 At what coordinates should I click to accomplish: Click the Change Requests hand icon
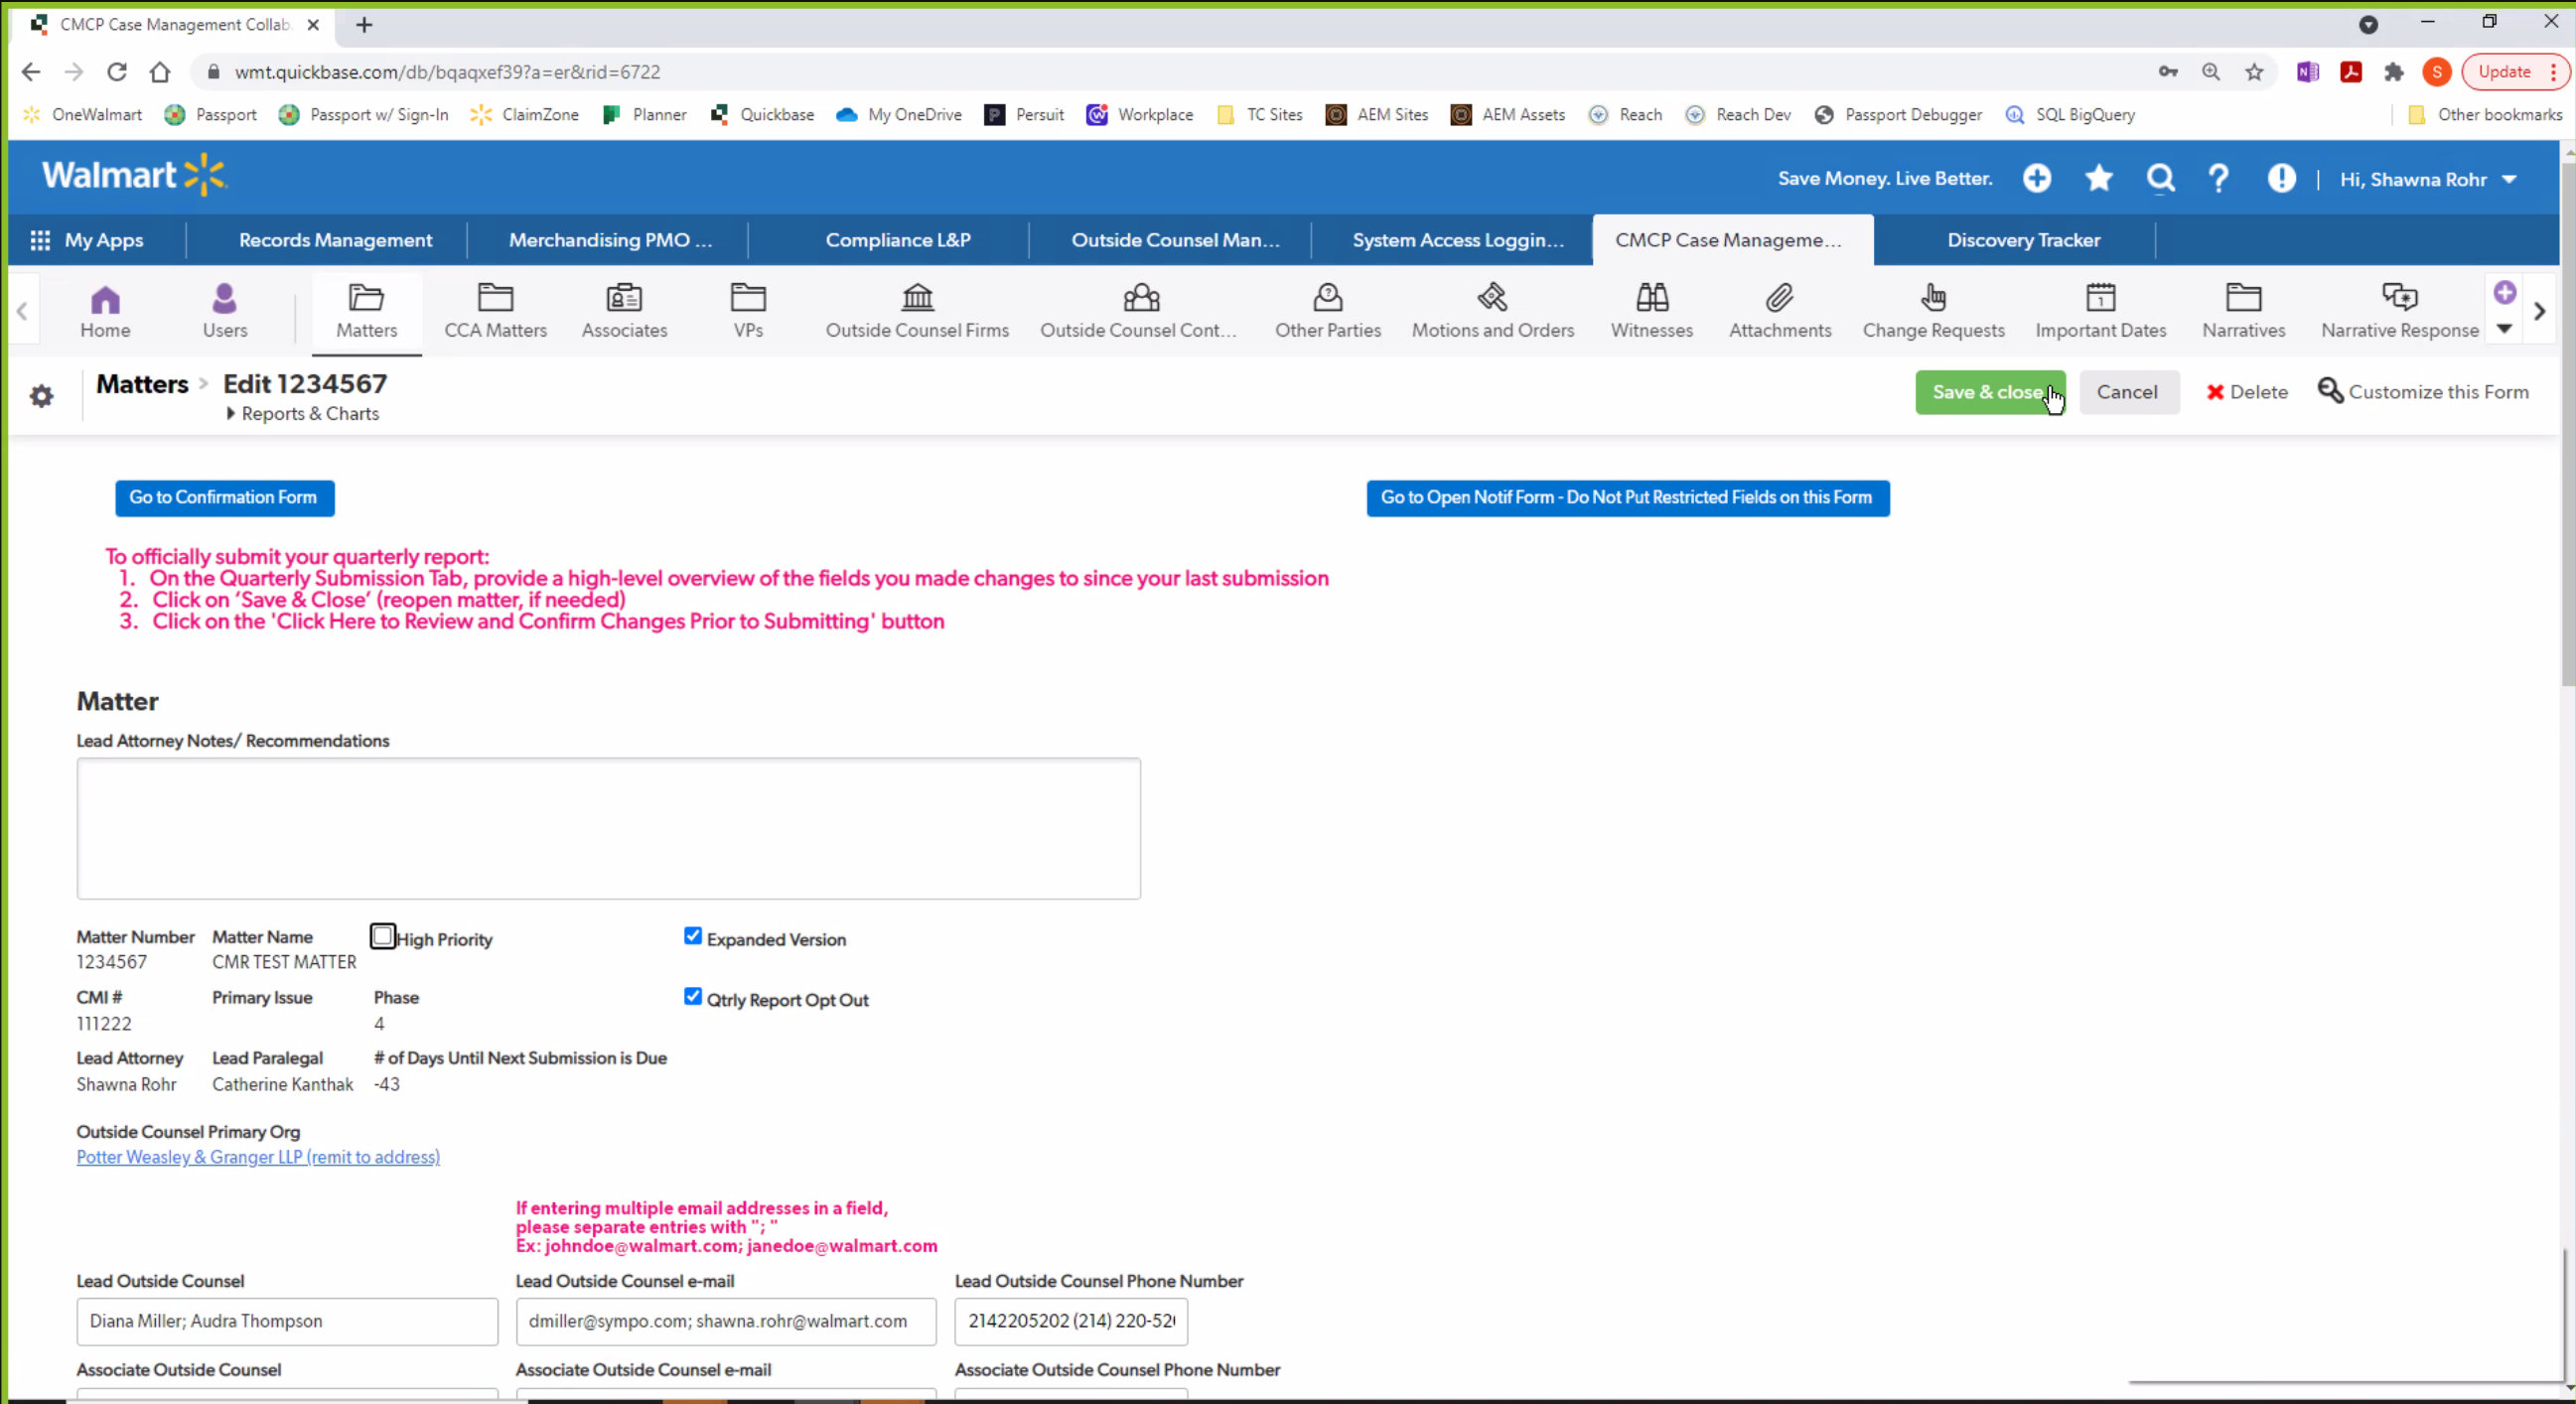point(1932,298)
